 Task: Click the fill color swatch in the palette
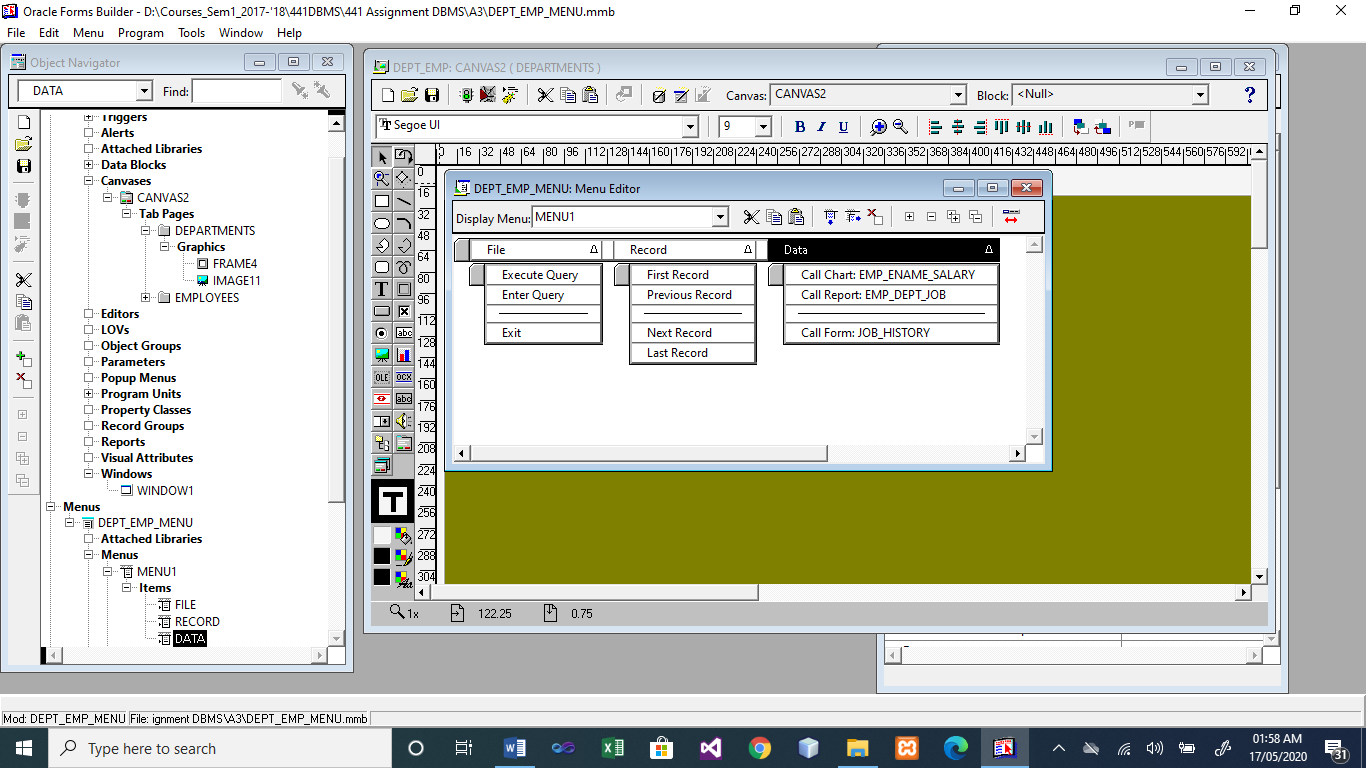click(382, 535)
